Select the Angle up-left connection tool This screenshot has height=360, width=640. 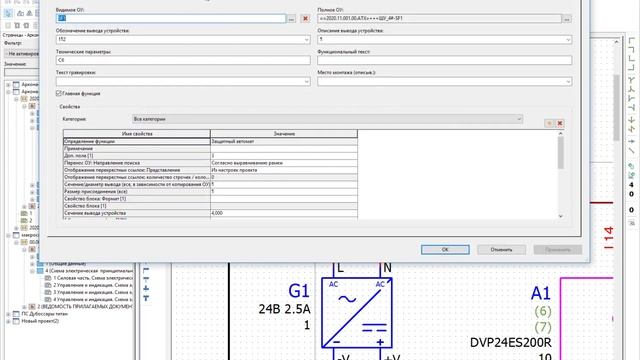coord(631,68)
